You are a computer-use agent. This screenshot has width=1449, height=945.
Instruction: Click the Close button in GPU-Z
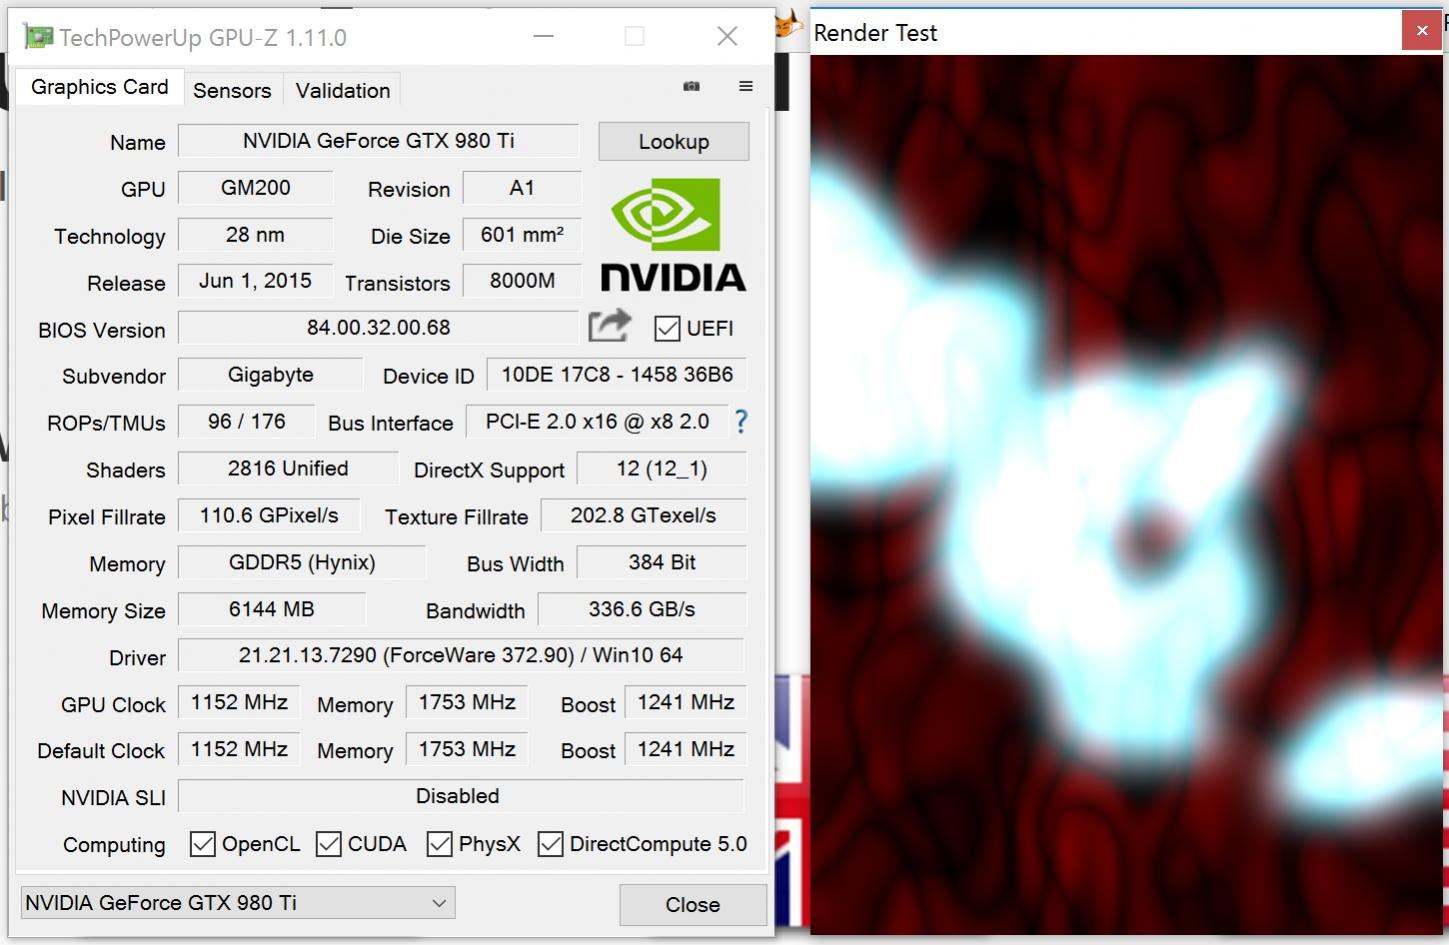pyautogui.click(x=693, y=905)
